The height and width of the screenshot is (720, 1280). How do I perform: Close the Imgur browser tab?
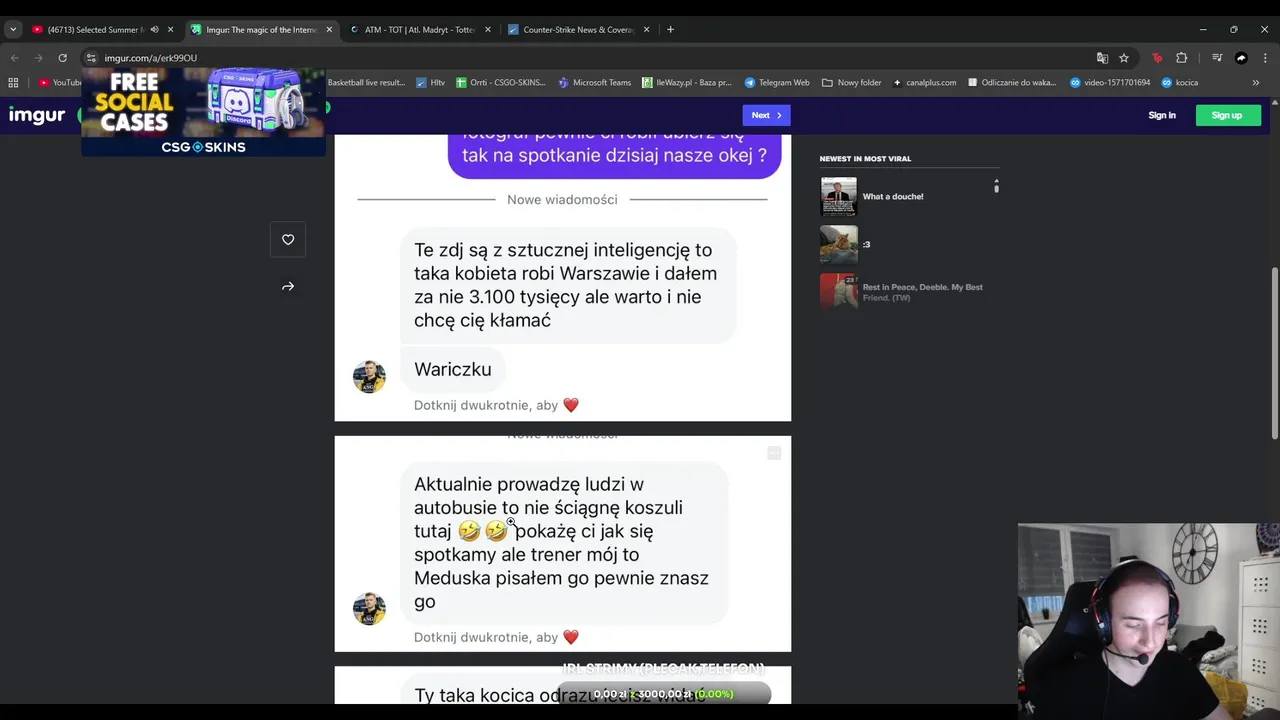[x=329, y=29]
